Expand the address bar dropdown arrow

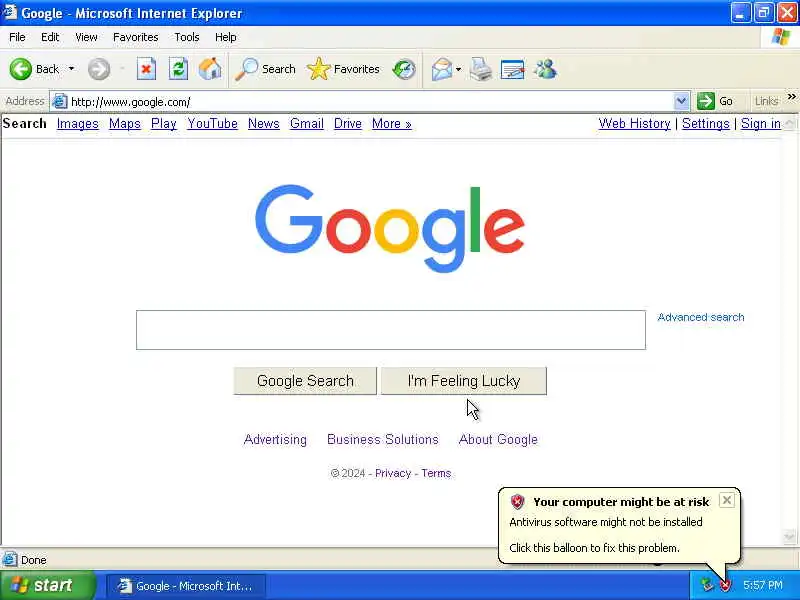pos(681,102)
